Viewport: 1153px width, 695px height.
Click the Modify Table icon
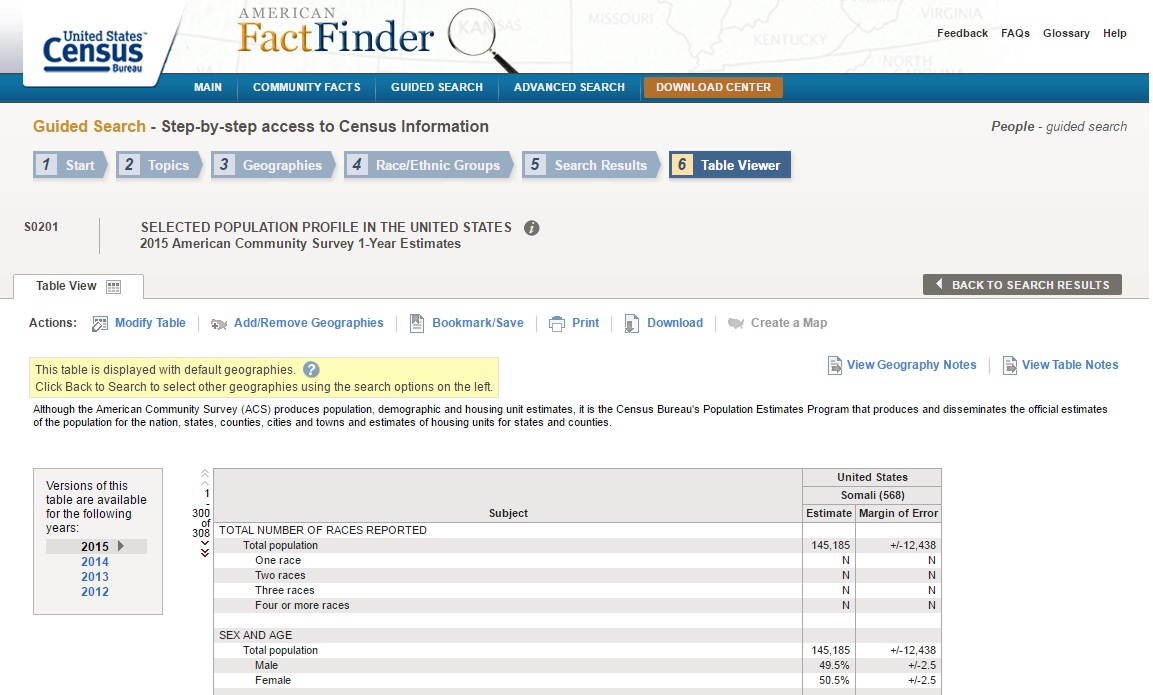pyautogui.click(x=99, y=324)
